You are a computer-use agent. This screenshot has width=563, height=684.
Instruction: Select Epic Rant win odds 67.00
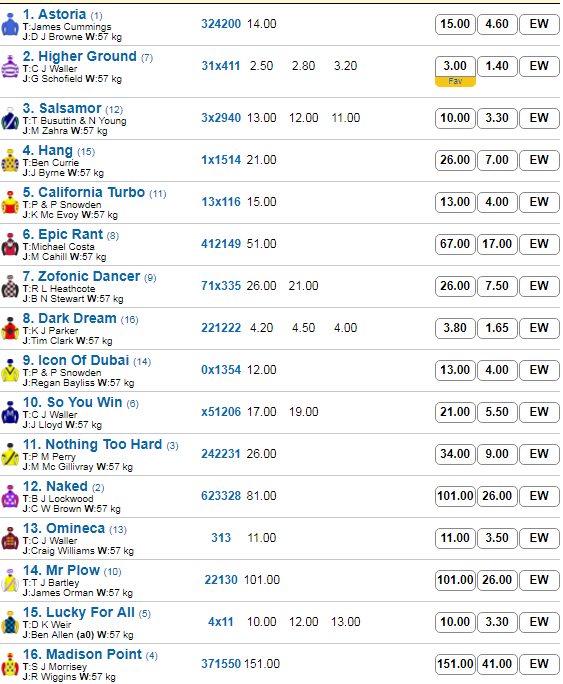tap(455, 244)
